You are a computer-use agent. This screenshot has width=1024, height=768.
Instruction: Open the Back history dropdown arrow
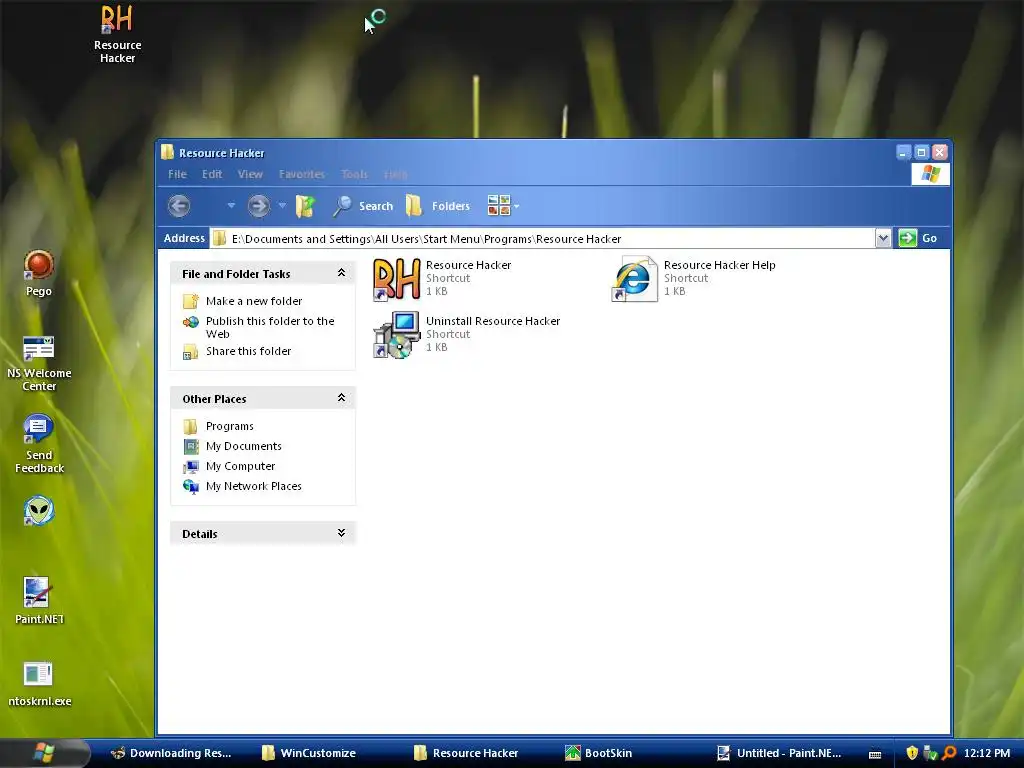coord(231,206)
